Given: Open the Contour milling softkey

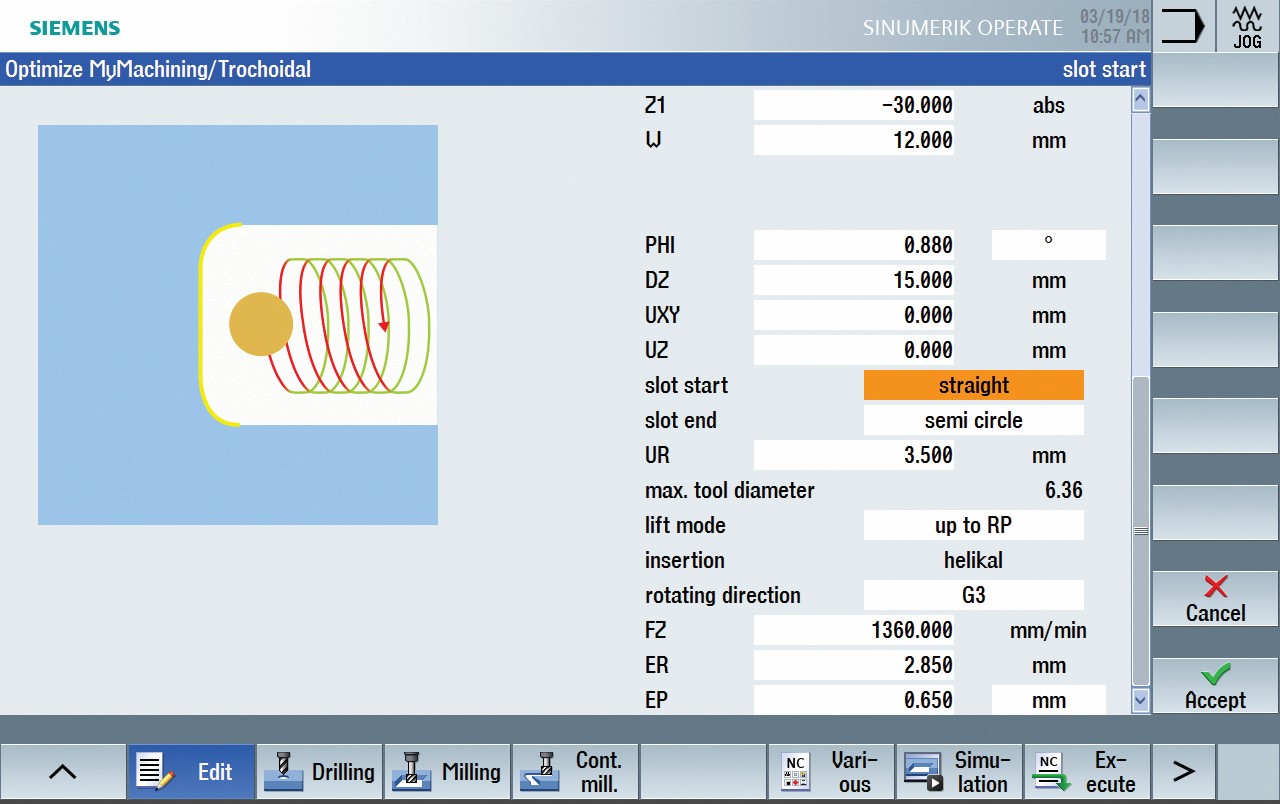Looking at the screenshot, I should 575,772.
